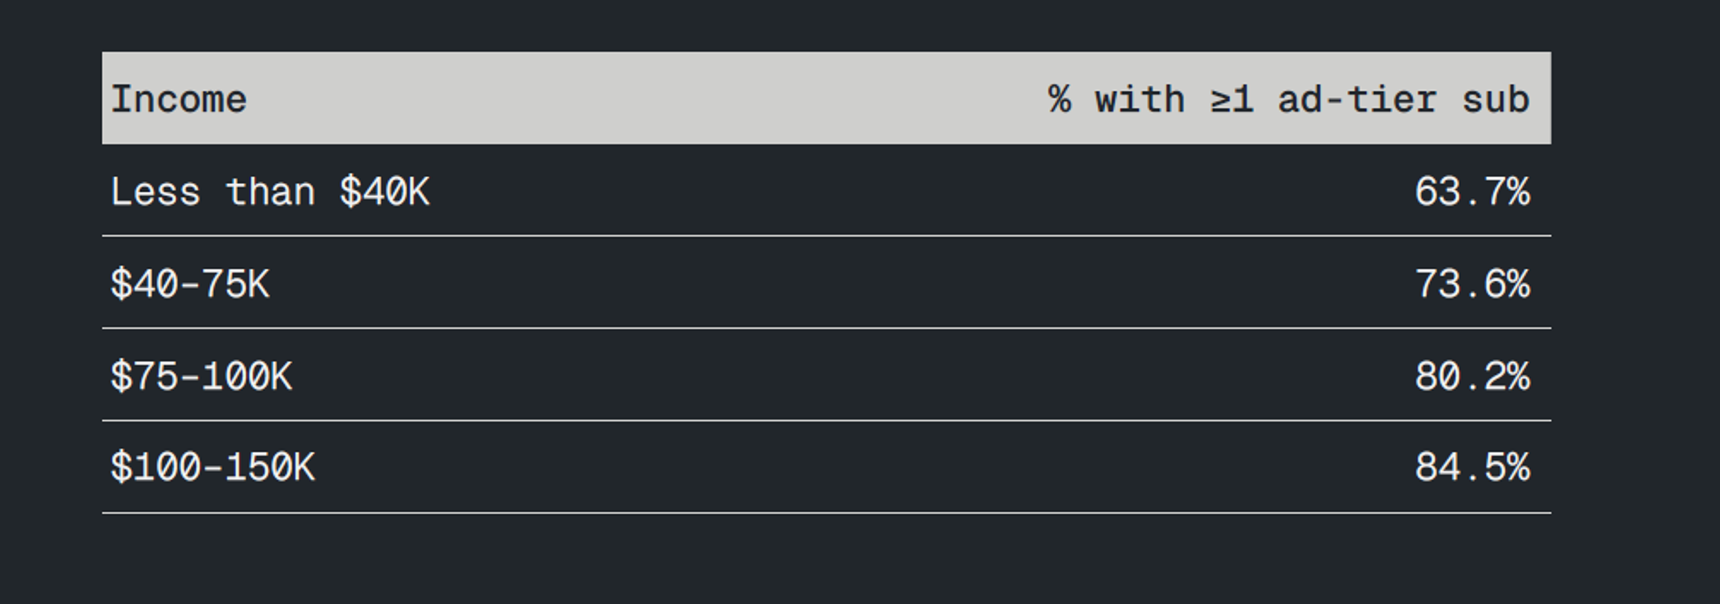Click divider line below $40-75K row
The height and width of the screenshot is (604, 1720).
tap(826, 328)
